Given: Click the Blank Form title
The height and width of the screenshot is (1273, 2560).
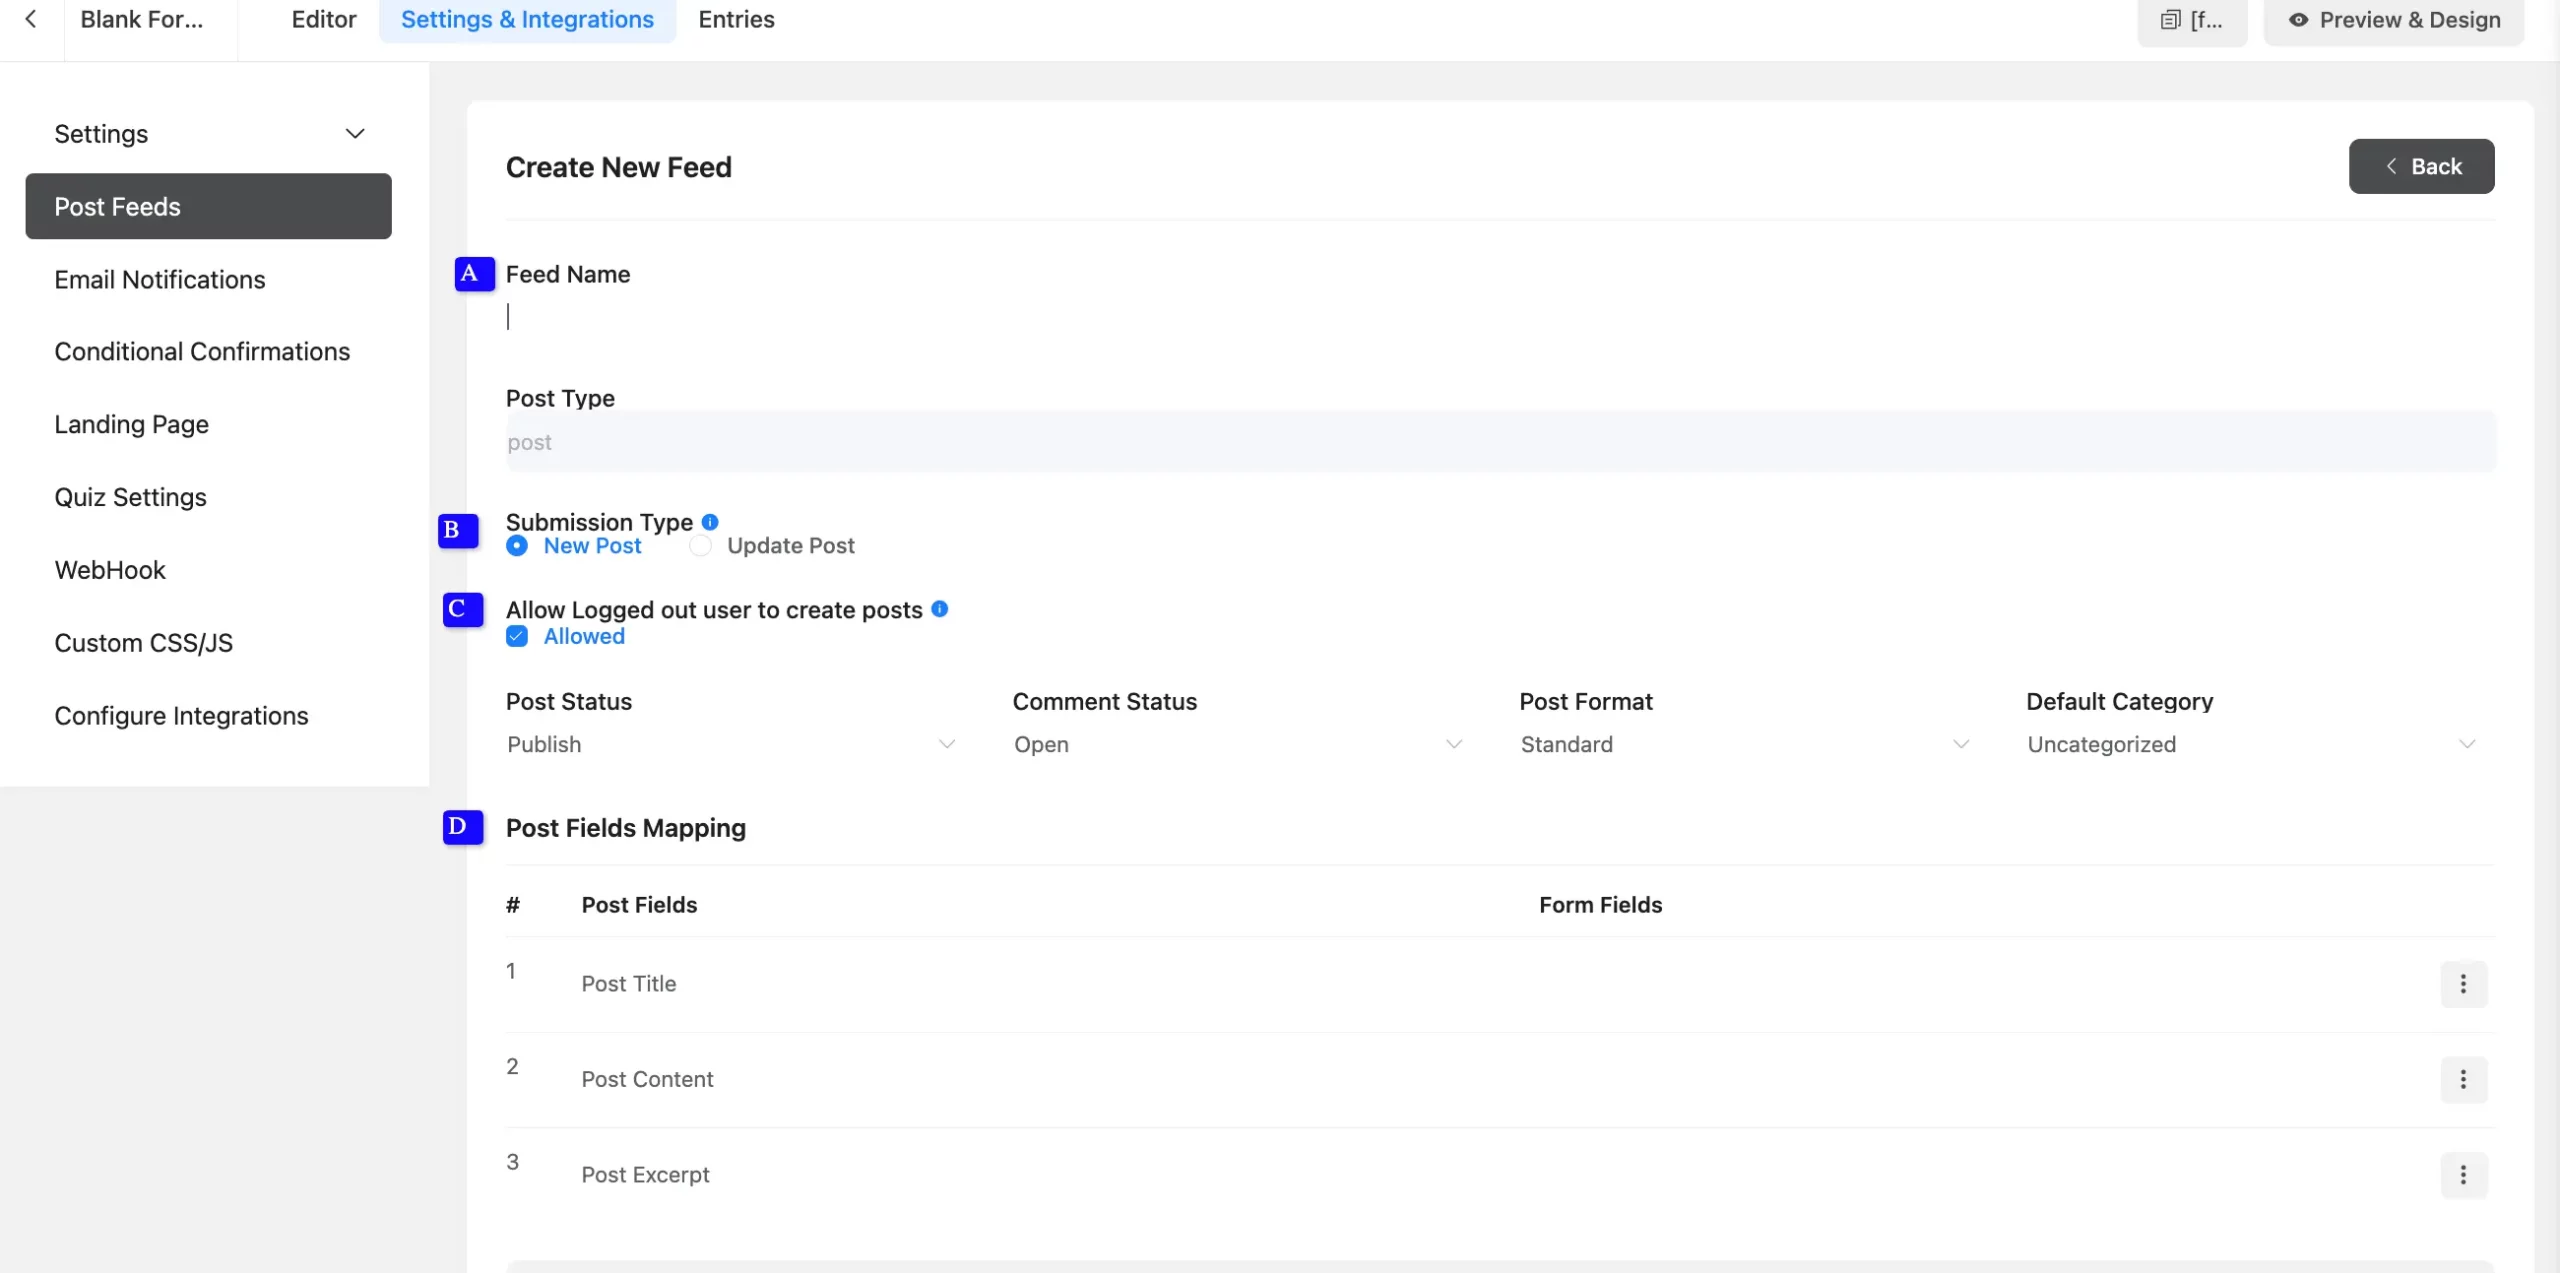Looking at the screenshot, I should [141, 20].
